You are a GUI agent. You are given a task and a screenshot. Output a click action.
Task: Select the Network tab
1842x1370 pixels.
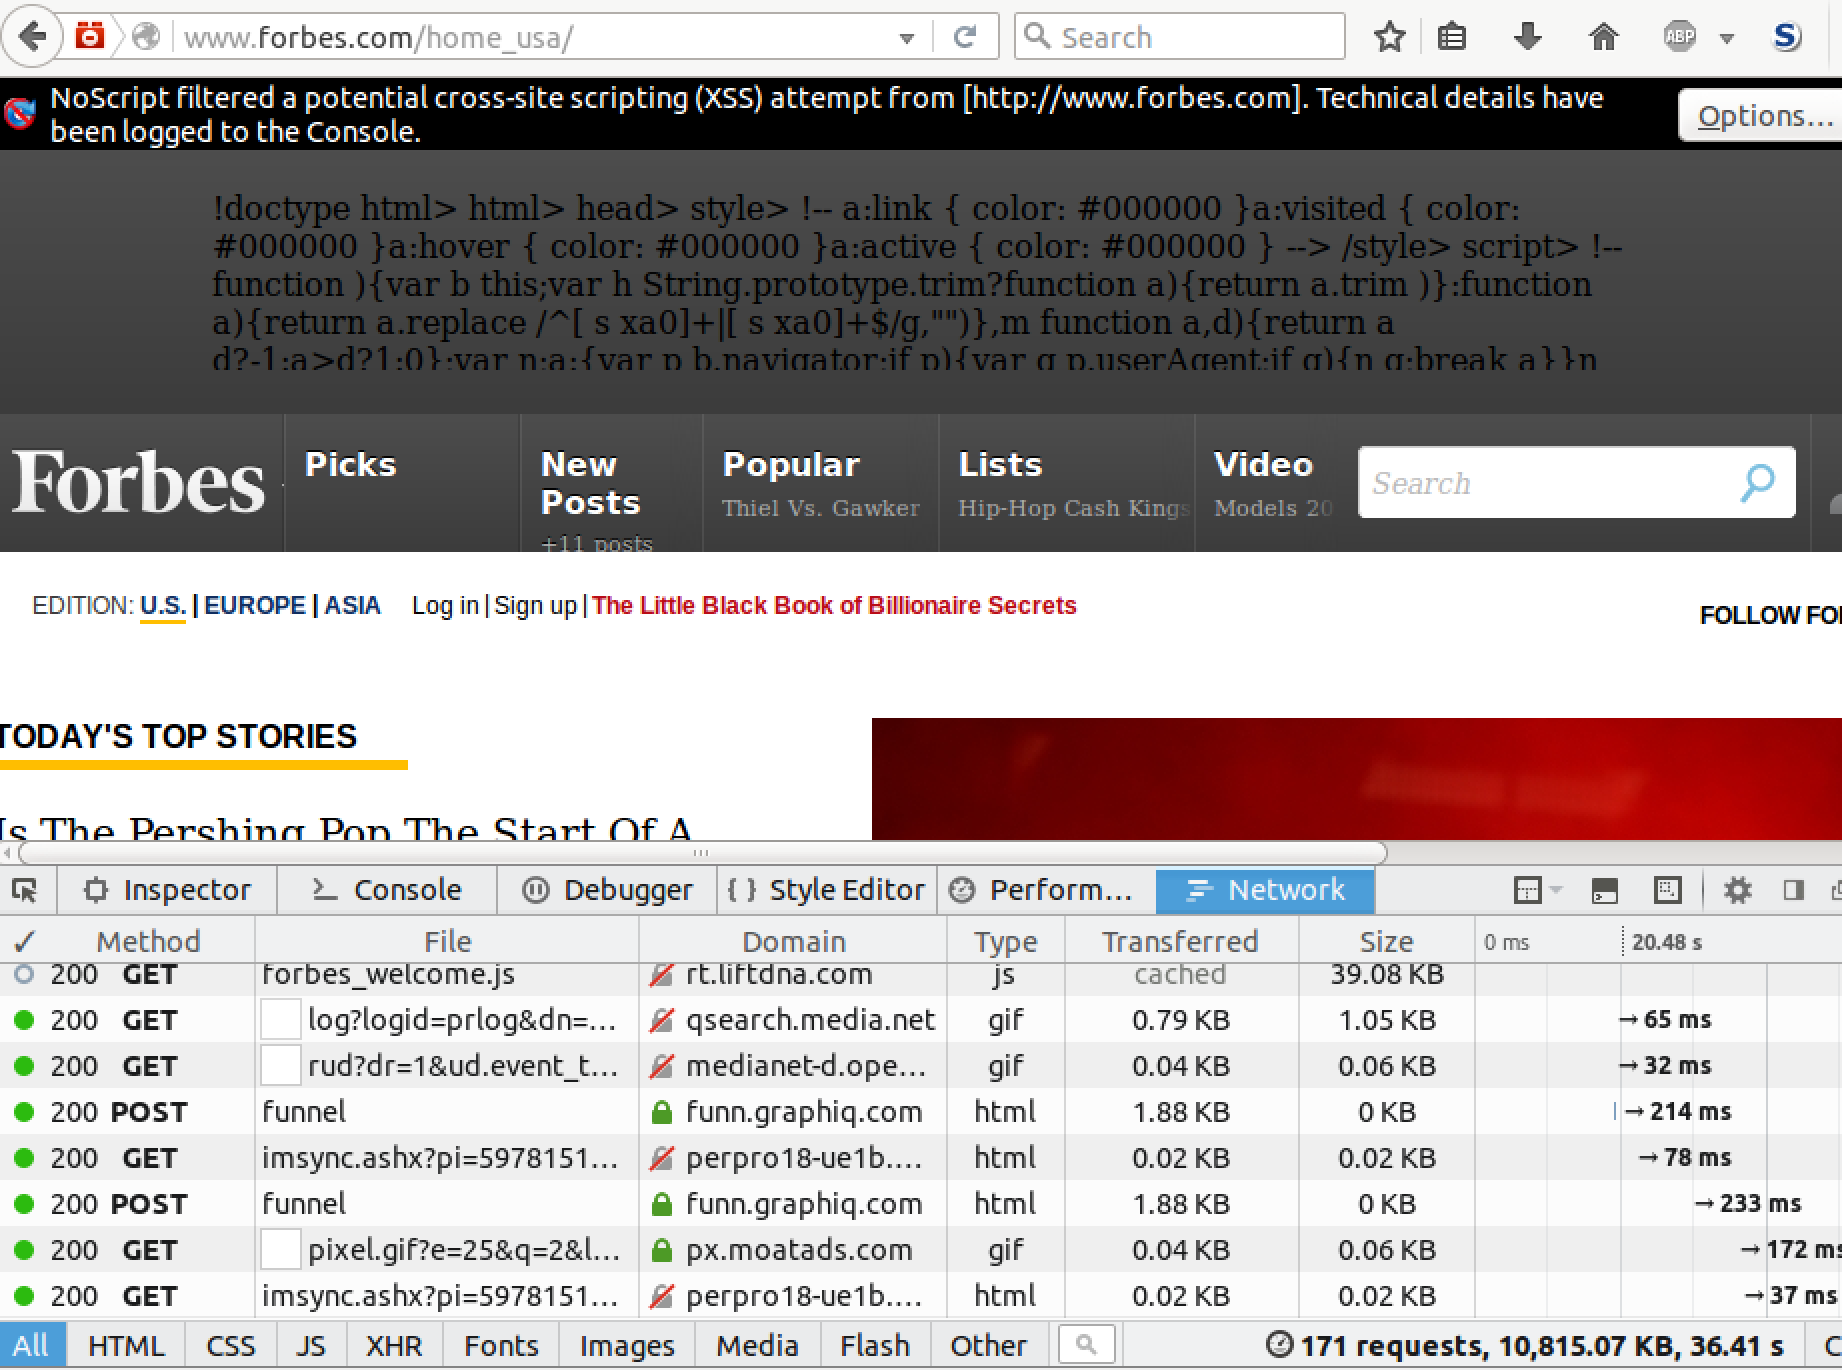coord(1265,890)
